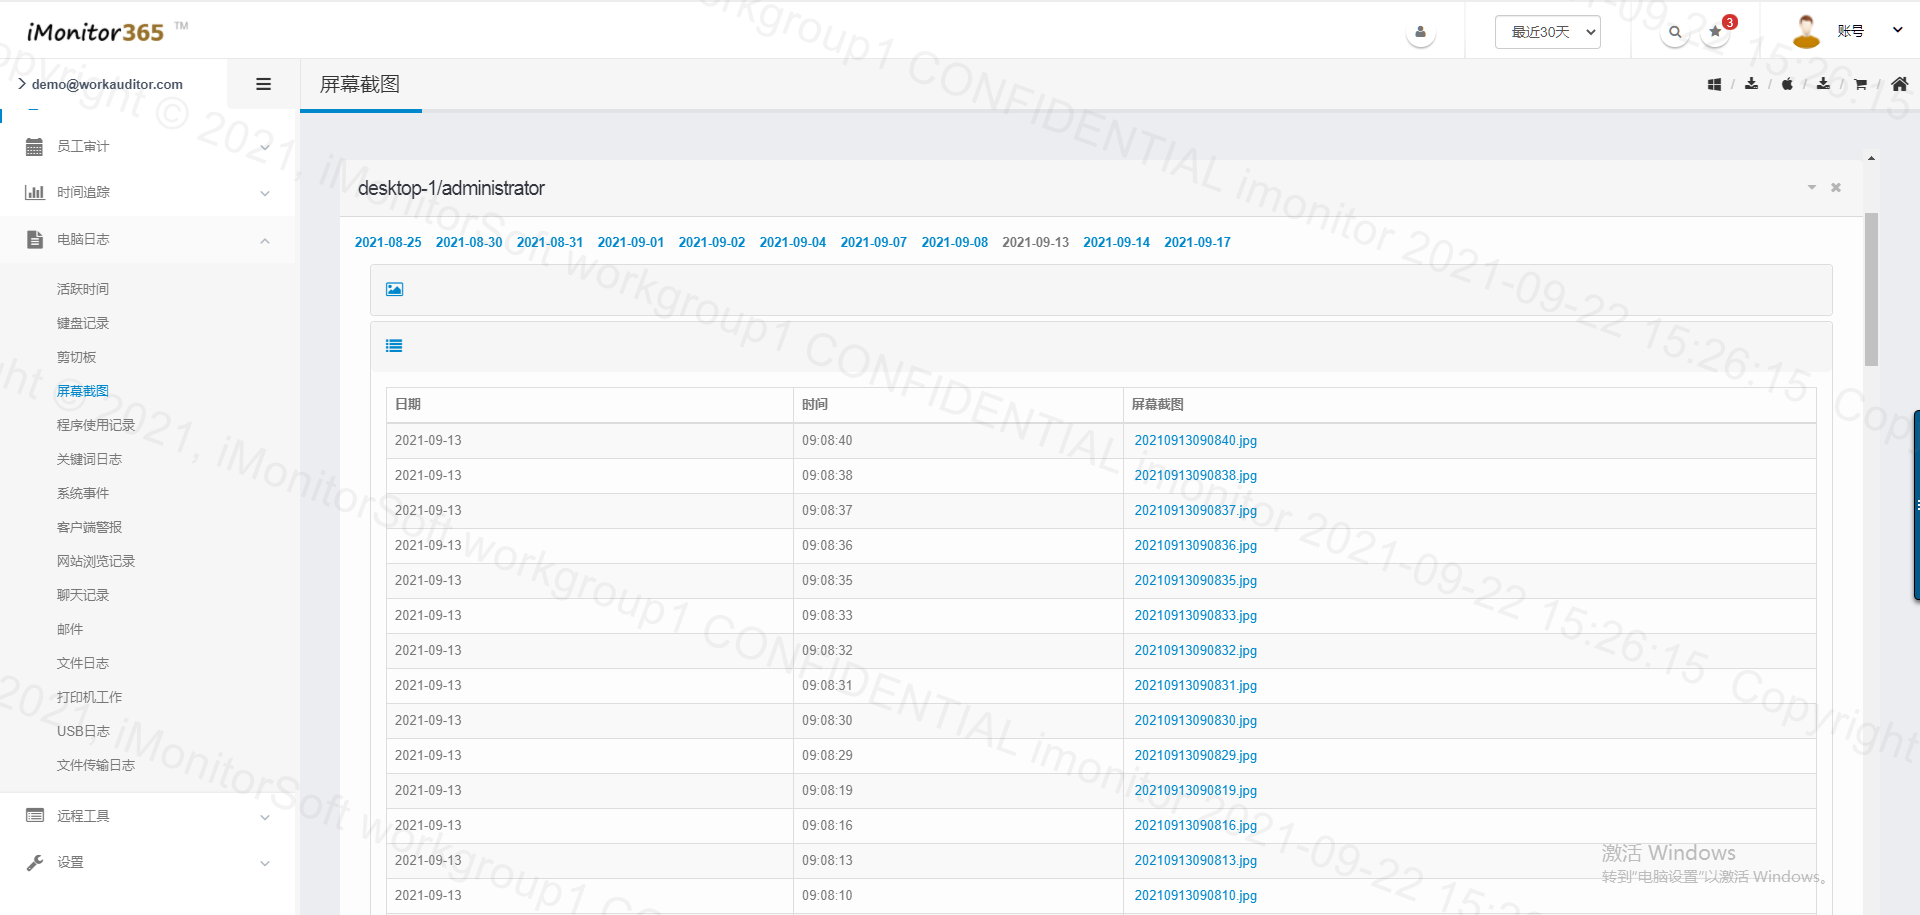Open the 账号 account dropdown arrow
Image resolution: width=1920 pixels, height=915 pixels.
[x=1897, y=30]
